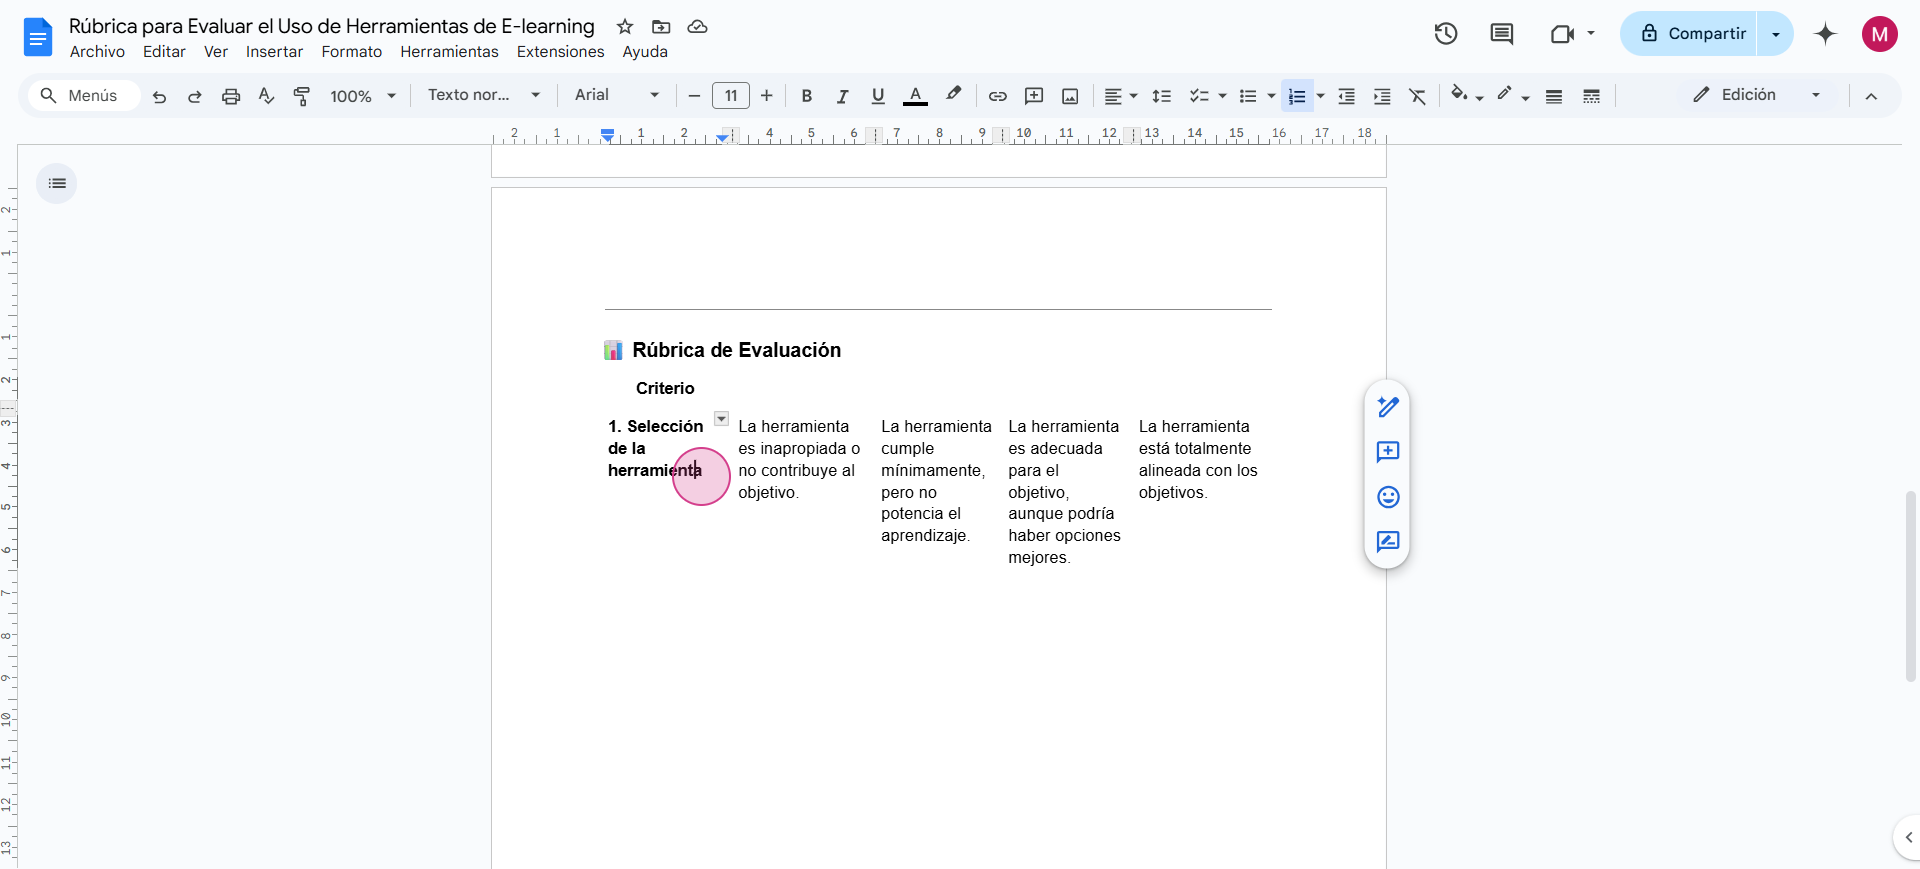The image size is (1920, 869).
Task: Click the floating suggest edits pencil
Action: [x=1388, y=407]
